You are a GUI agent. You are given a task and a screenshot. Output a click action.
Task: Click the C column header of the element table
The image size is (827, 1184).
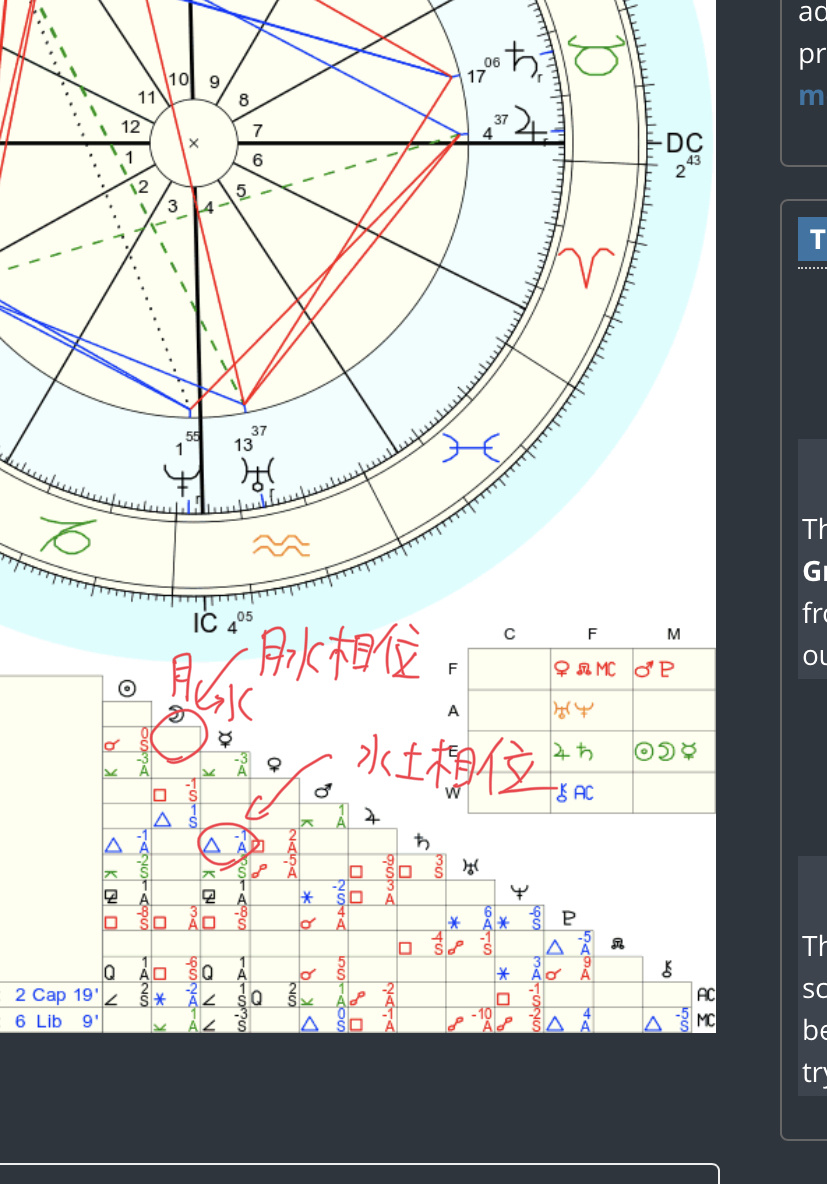click(x=509, y=634)
